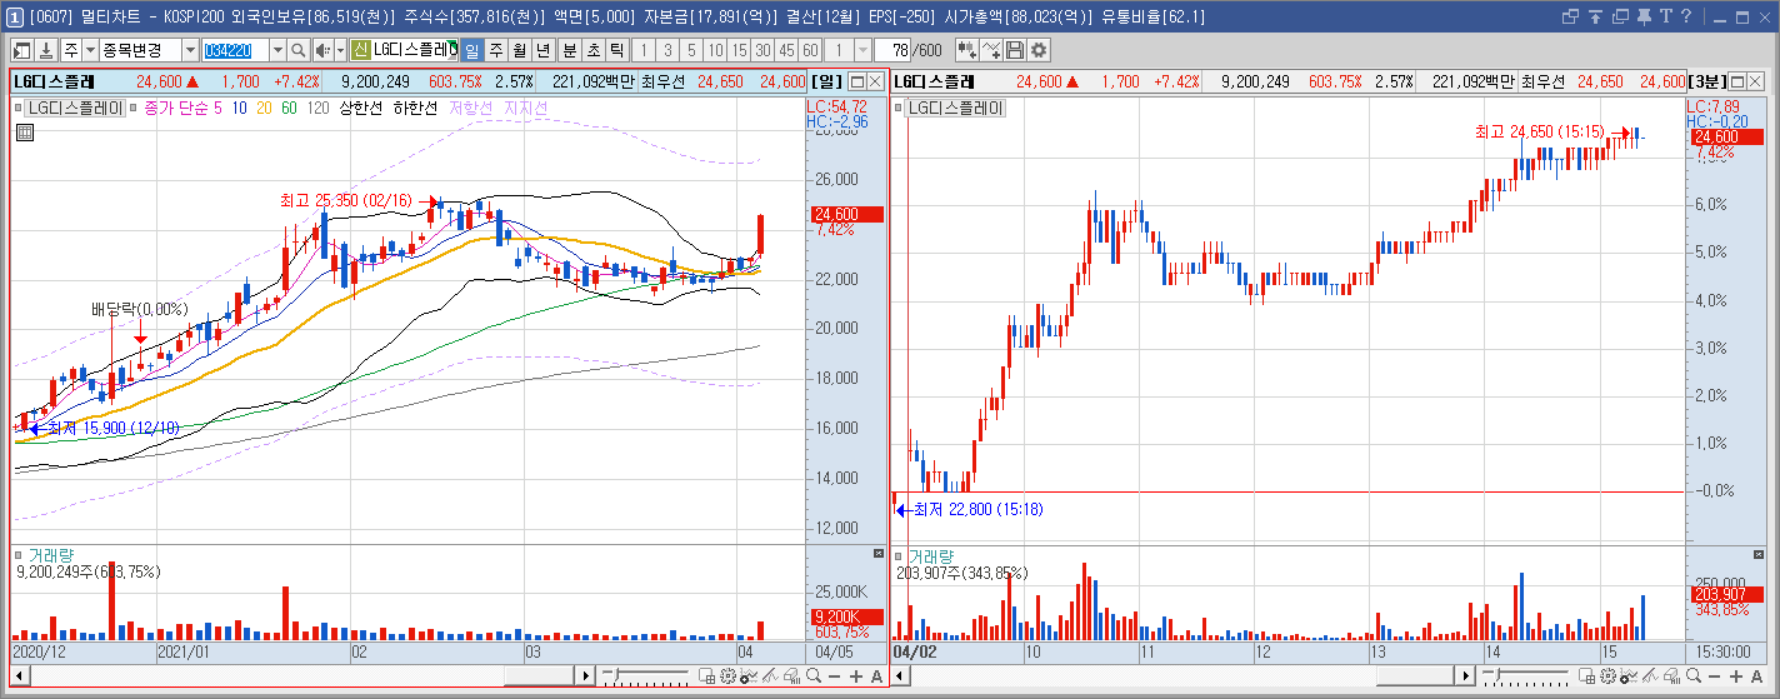Select the 일 (daily) period toggle

click(472, 50)
